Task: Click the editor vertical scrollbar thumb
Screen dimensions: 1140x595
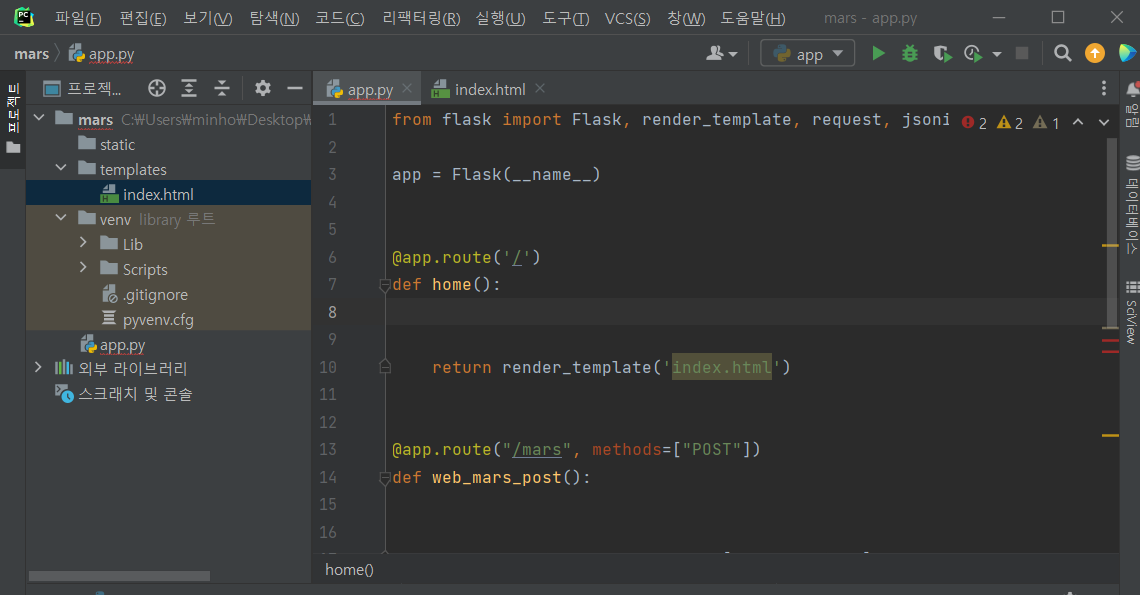Action: (1112, 233)
